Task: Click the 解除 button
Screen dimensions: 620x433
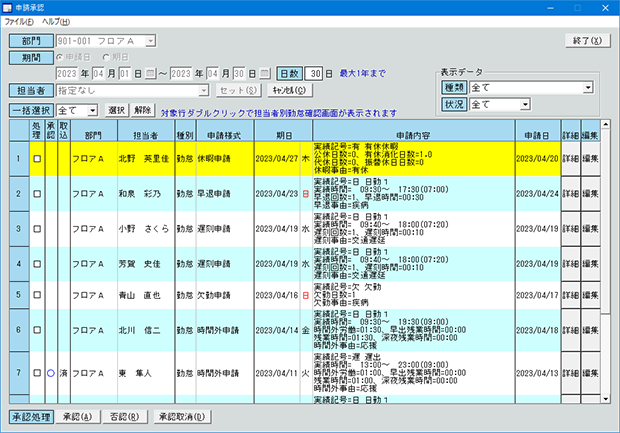Action: [142, 110]
